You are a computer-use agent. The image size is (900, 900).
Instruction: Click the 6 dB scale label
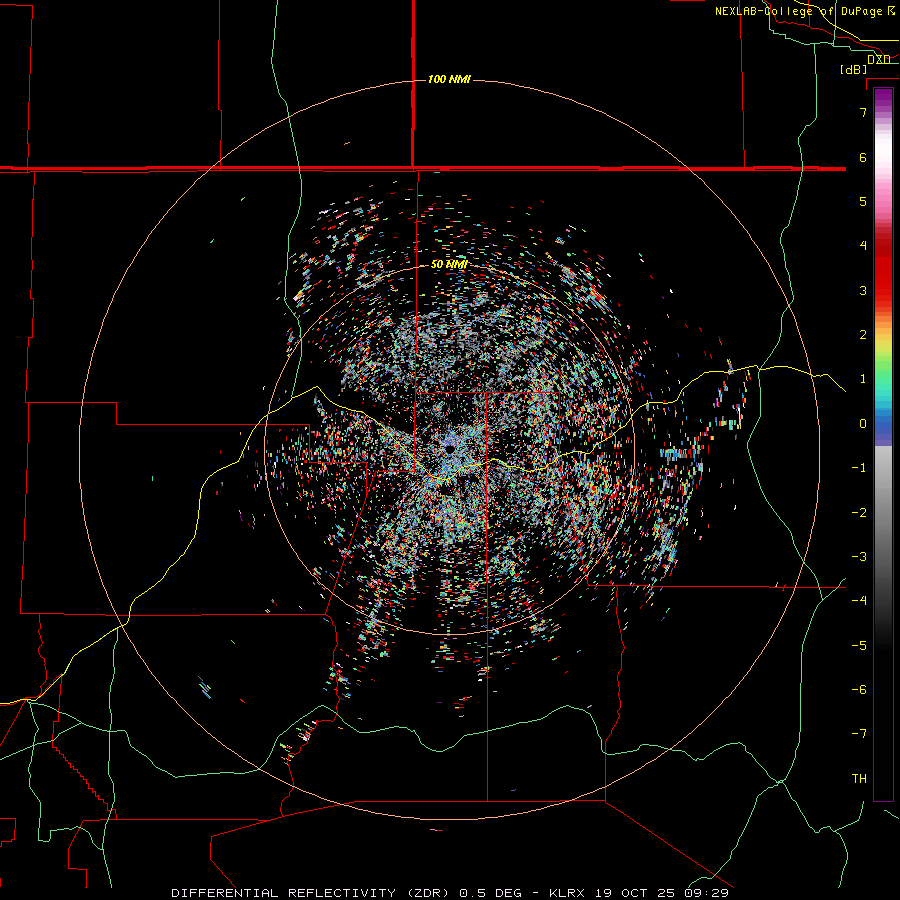coord(863,157)
